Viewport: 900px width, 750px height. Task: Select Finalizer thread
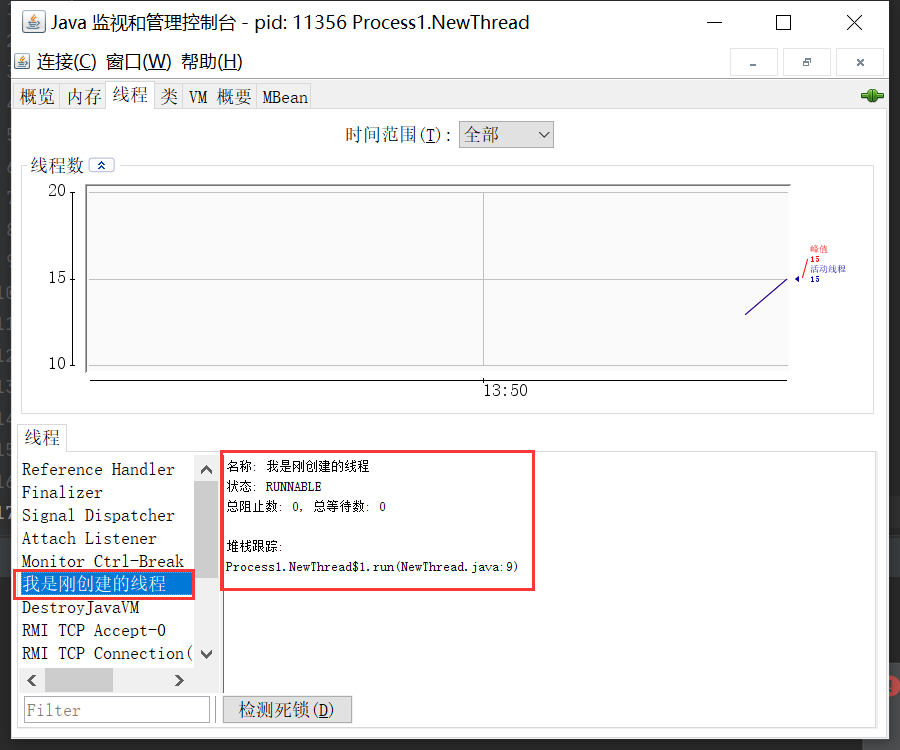tap(106, 492)
